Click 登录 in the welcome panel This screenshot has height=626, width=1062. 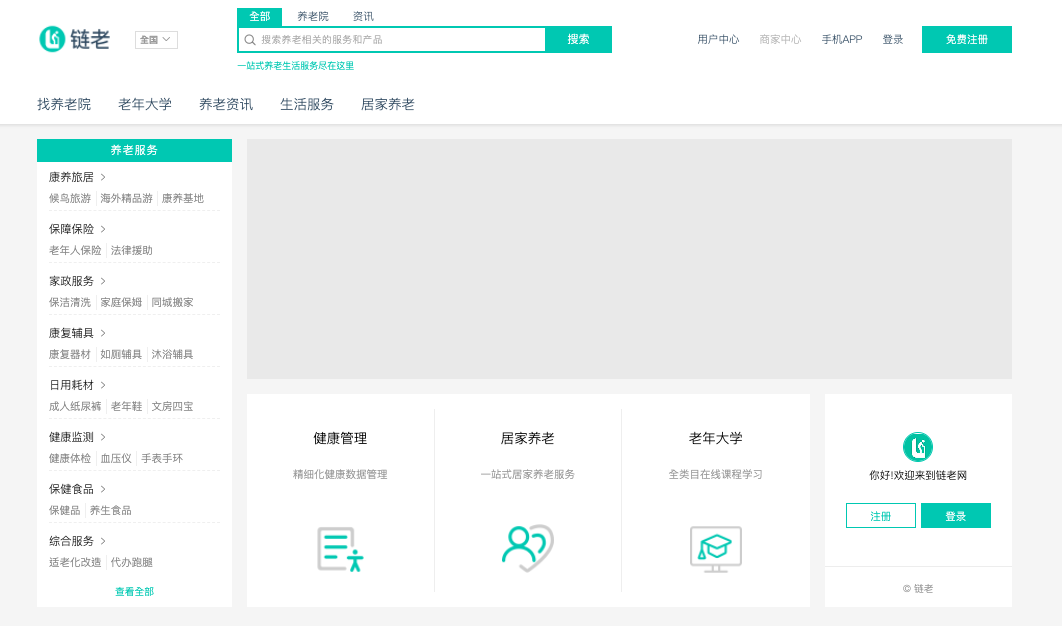click(x=955, y=515)
